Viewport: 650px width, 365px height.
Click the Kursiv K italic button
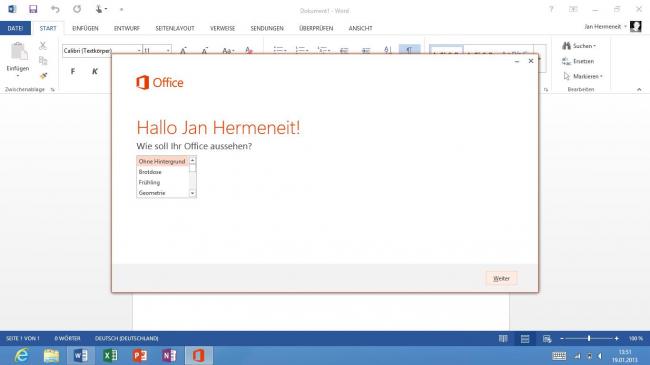pos(95,71)
